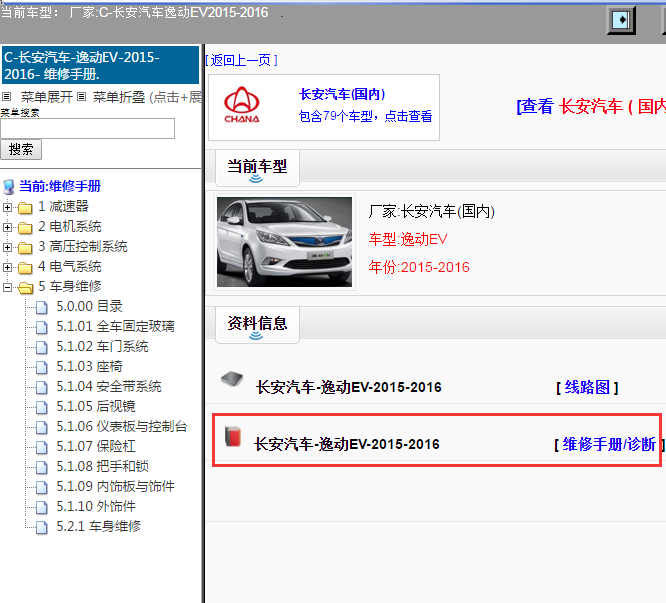This screenshot has height=603, width=666.
Task: Click the 年份:2015-2016 red text
Action: (419, 268)
